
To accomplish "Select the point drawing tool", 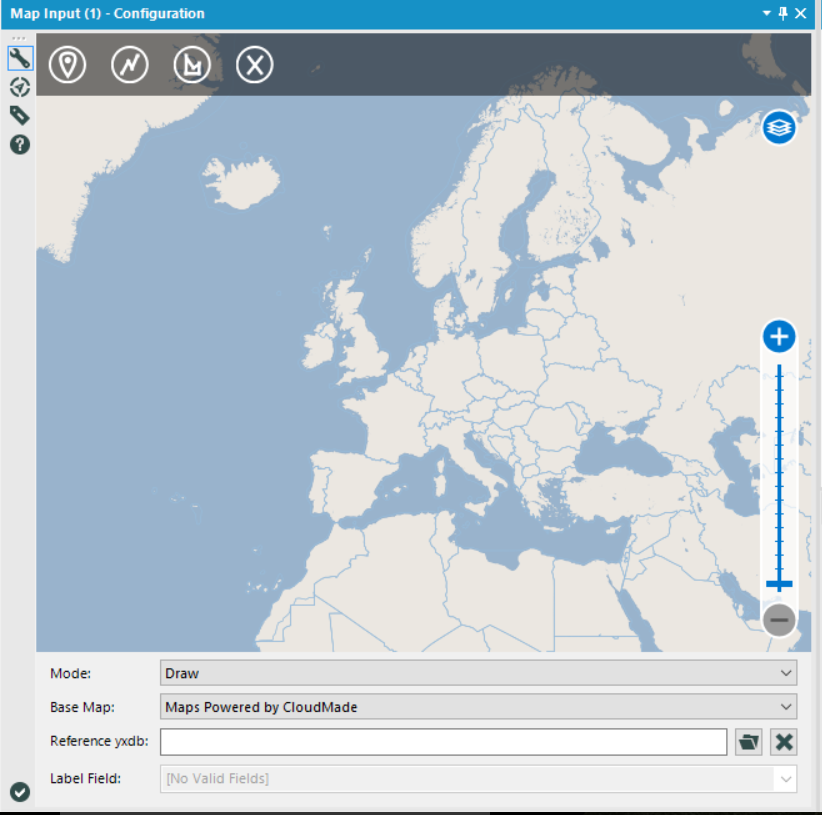I will (68, 65).
